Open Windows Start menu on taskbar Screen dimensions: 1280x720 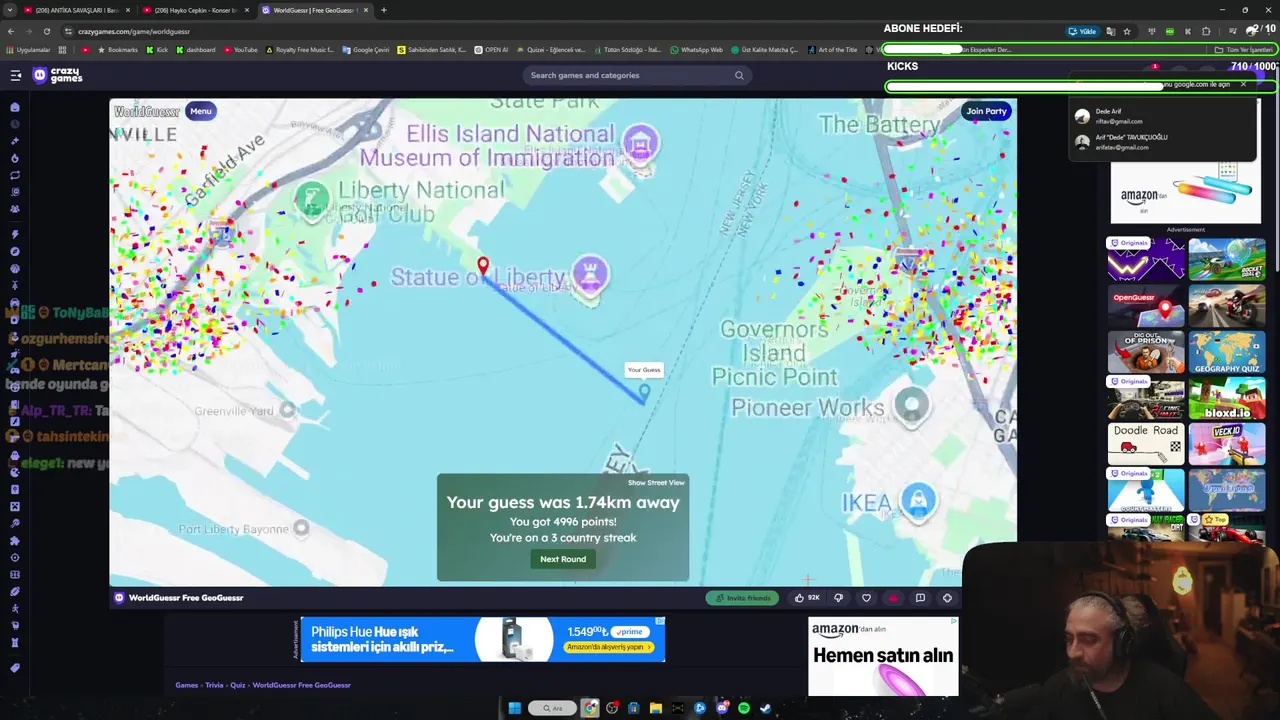click(x=514, y=708)
